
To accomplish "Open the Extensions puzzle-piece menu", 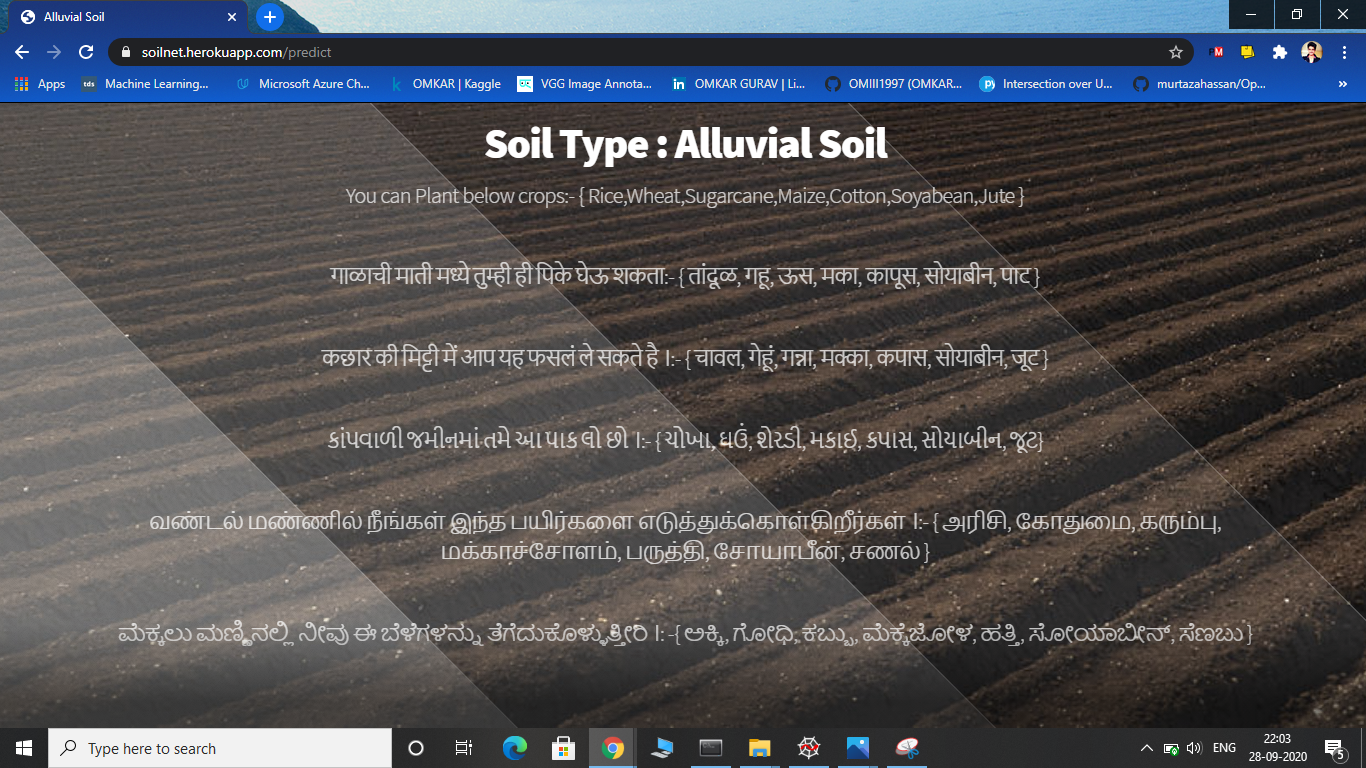I will (x=1279, y=52).
